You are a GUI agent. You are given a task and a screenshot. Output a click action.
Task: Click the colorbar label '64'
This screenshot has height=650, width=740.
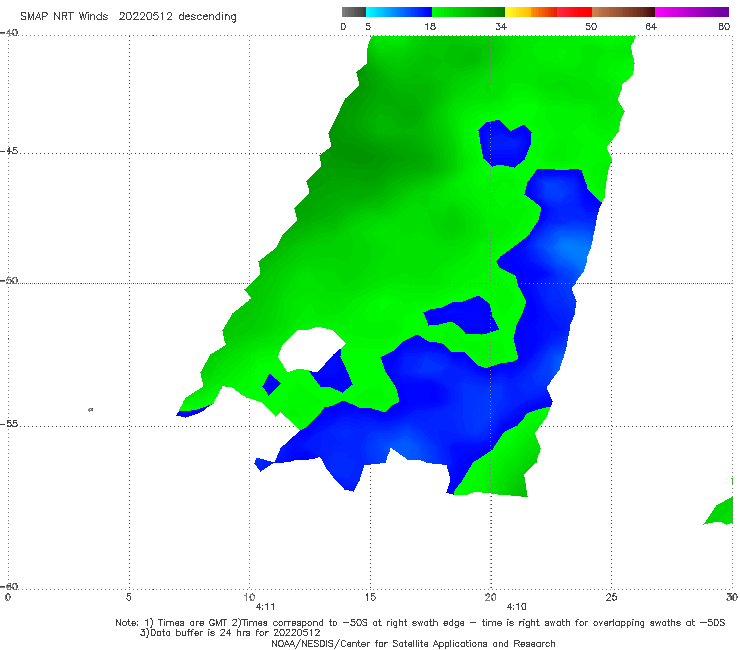(x=651, y=26)
